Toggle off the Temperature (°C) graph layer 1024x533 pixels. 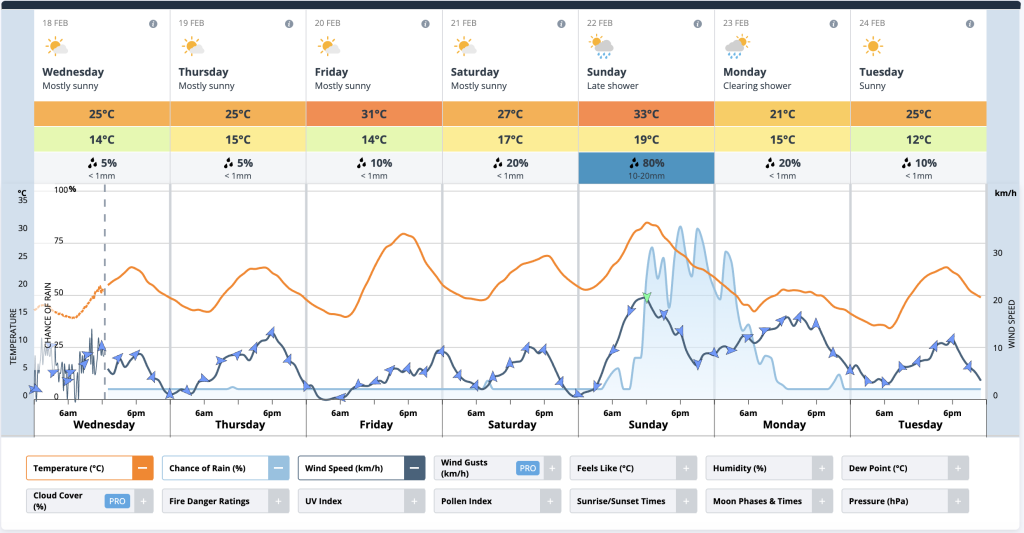(x=142, y=468)
